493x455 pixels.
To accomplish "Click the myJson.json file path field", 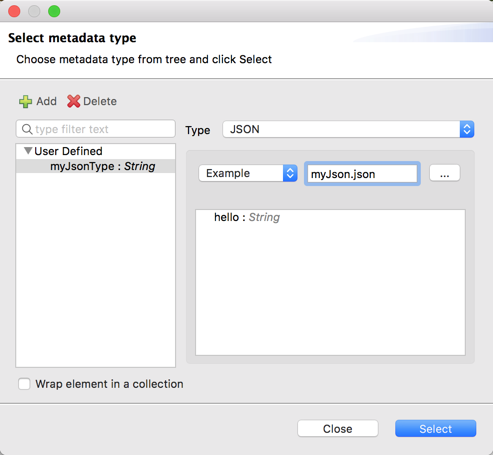I will coord(362,174).
